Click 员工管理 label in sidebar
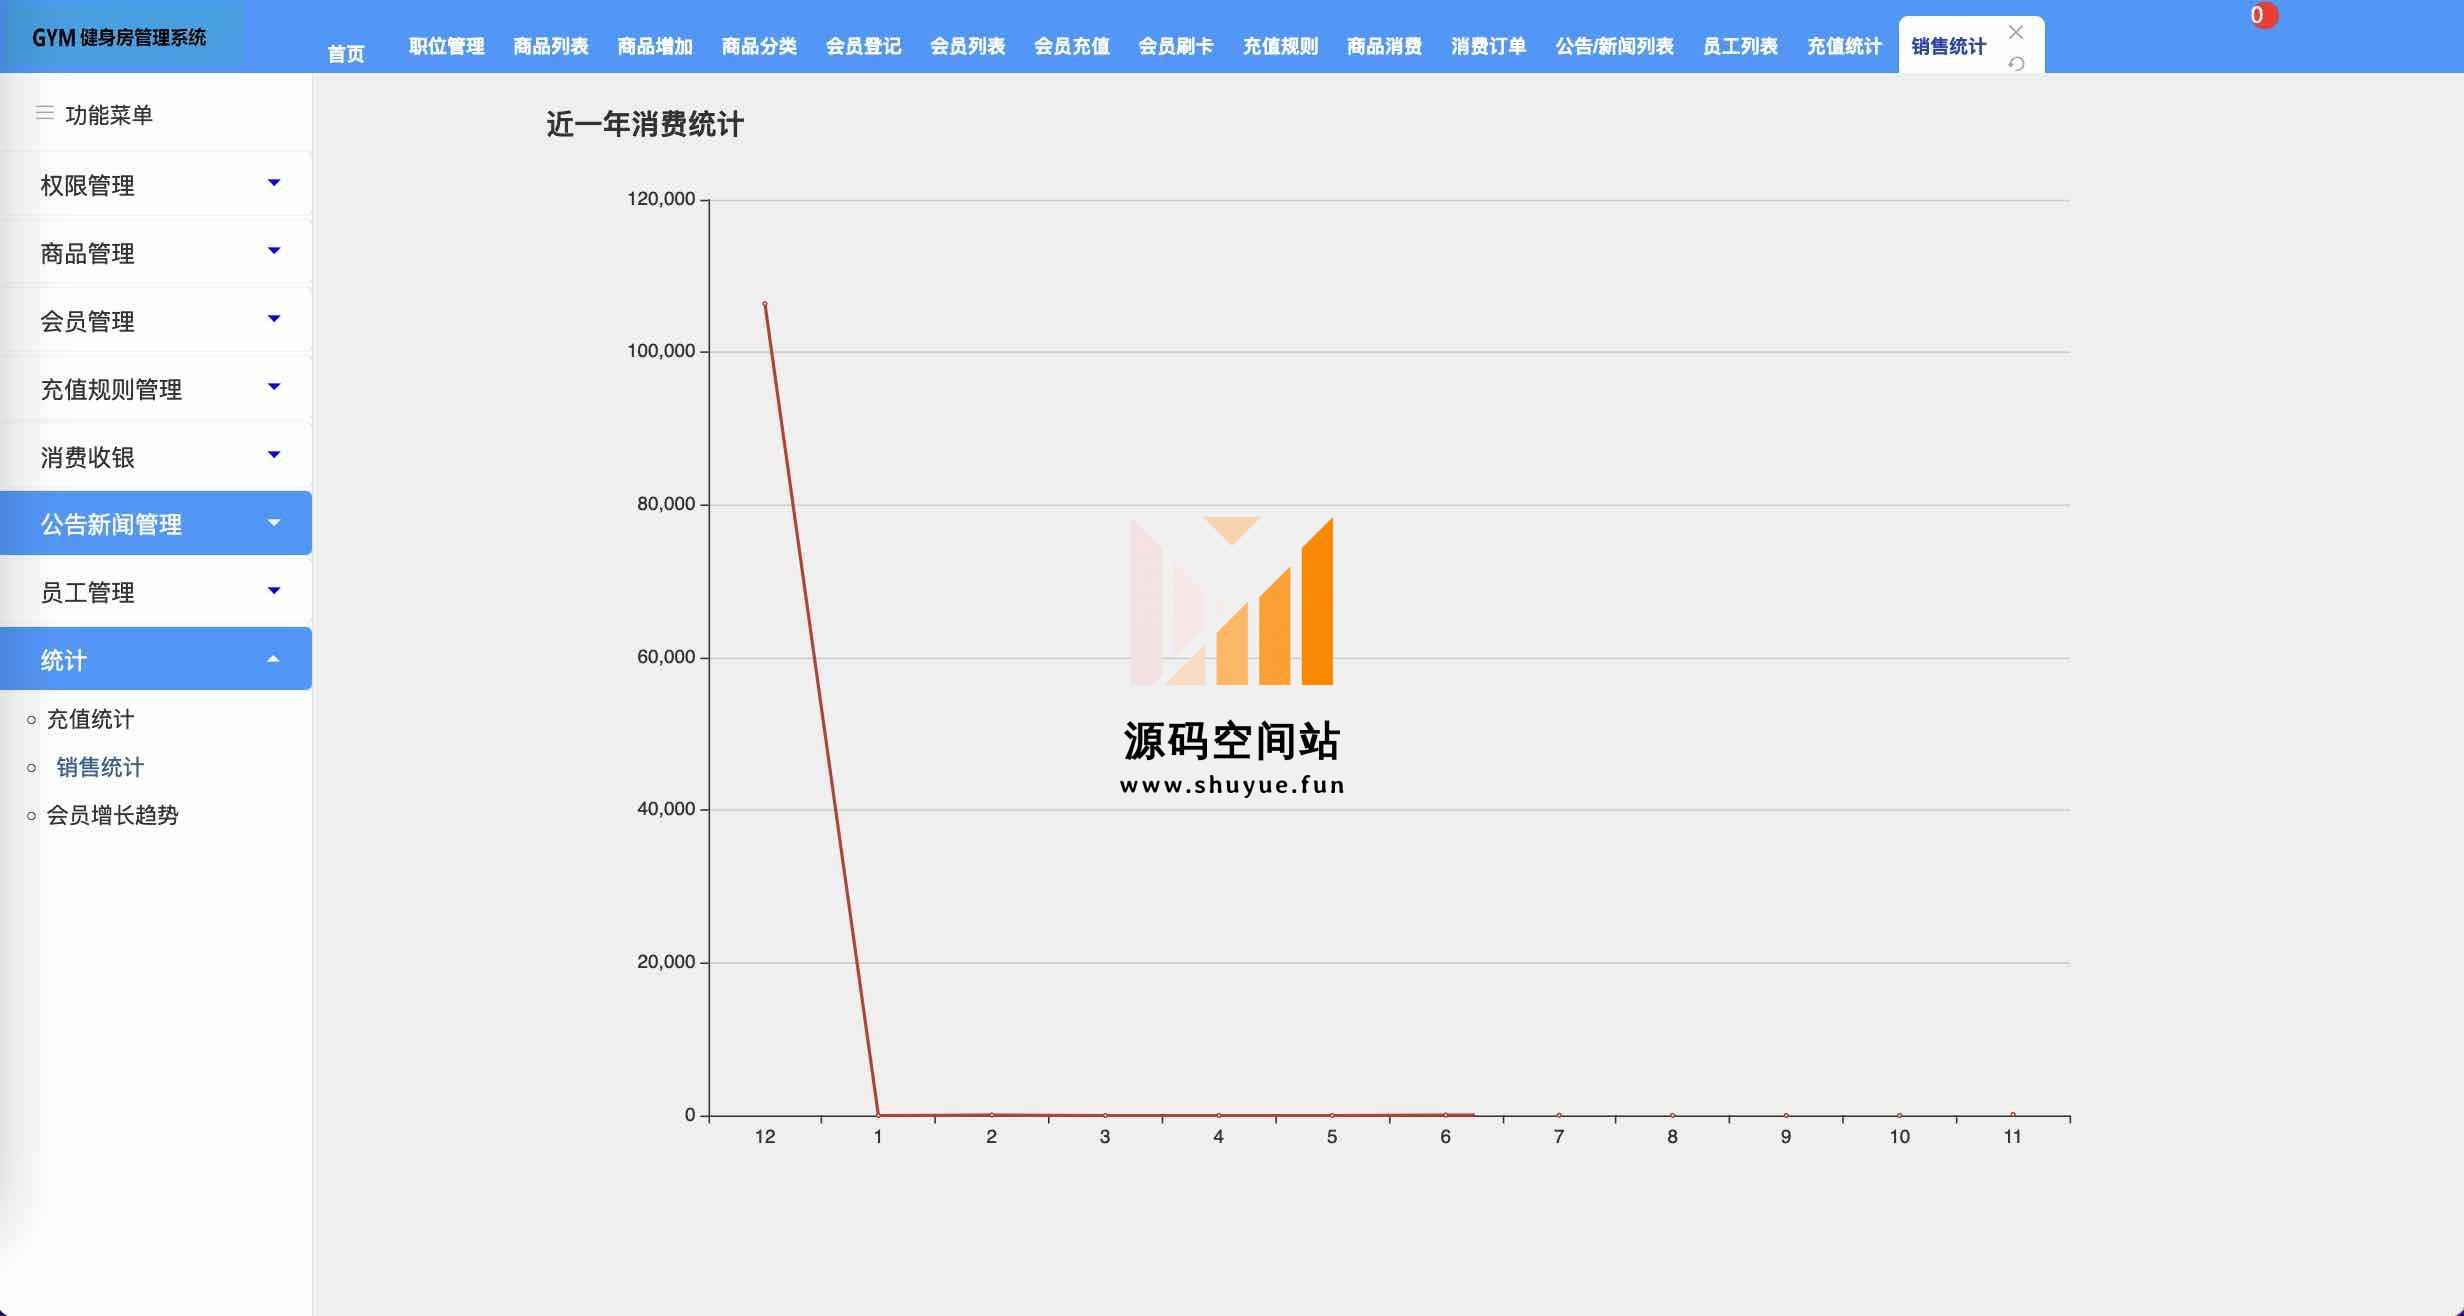 pos(87,592)
